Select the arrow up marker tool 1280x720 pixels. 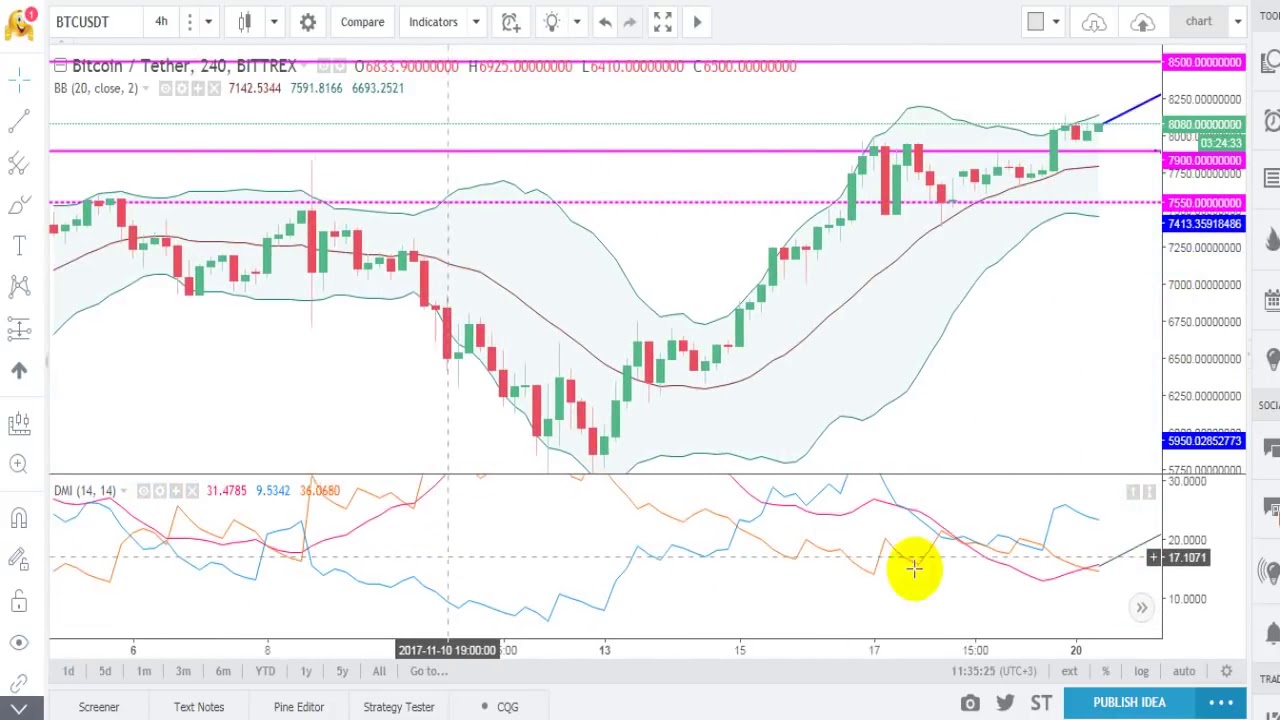19,370
